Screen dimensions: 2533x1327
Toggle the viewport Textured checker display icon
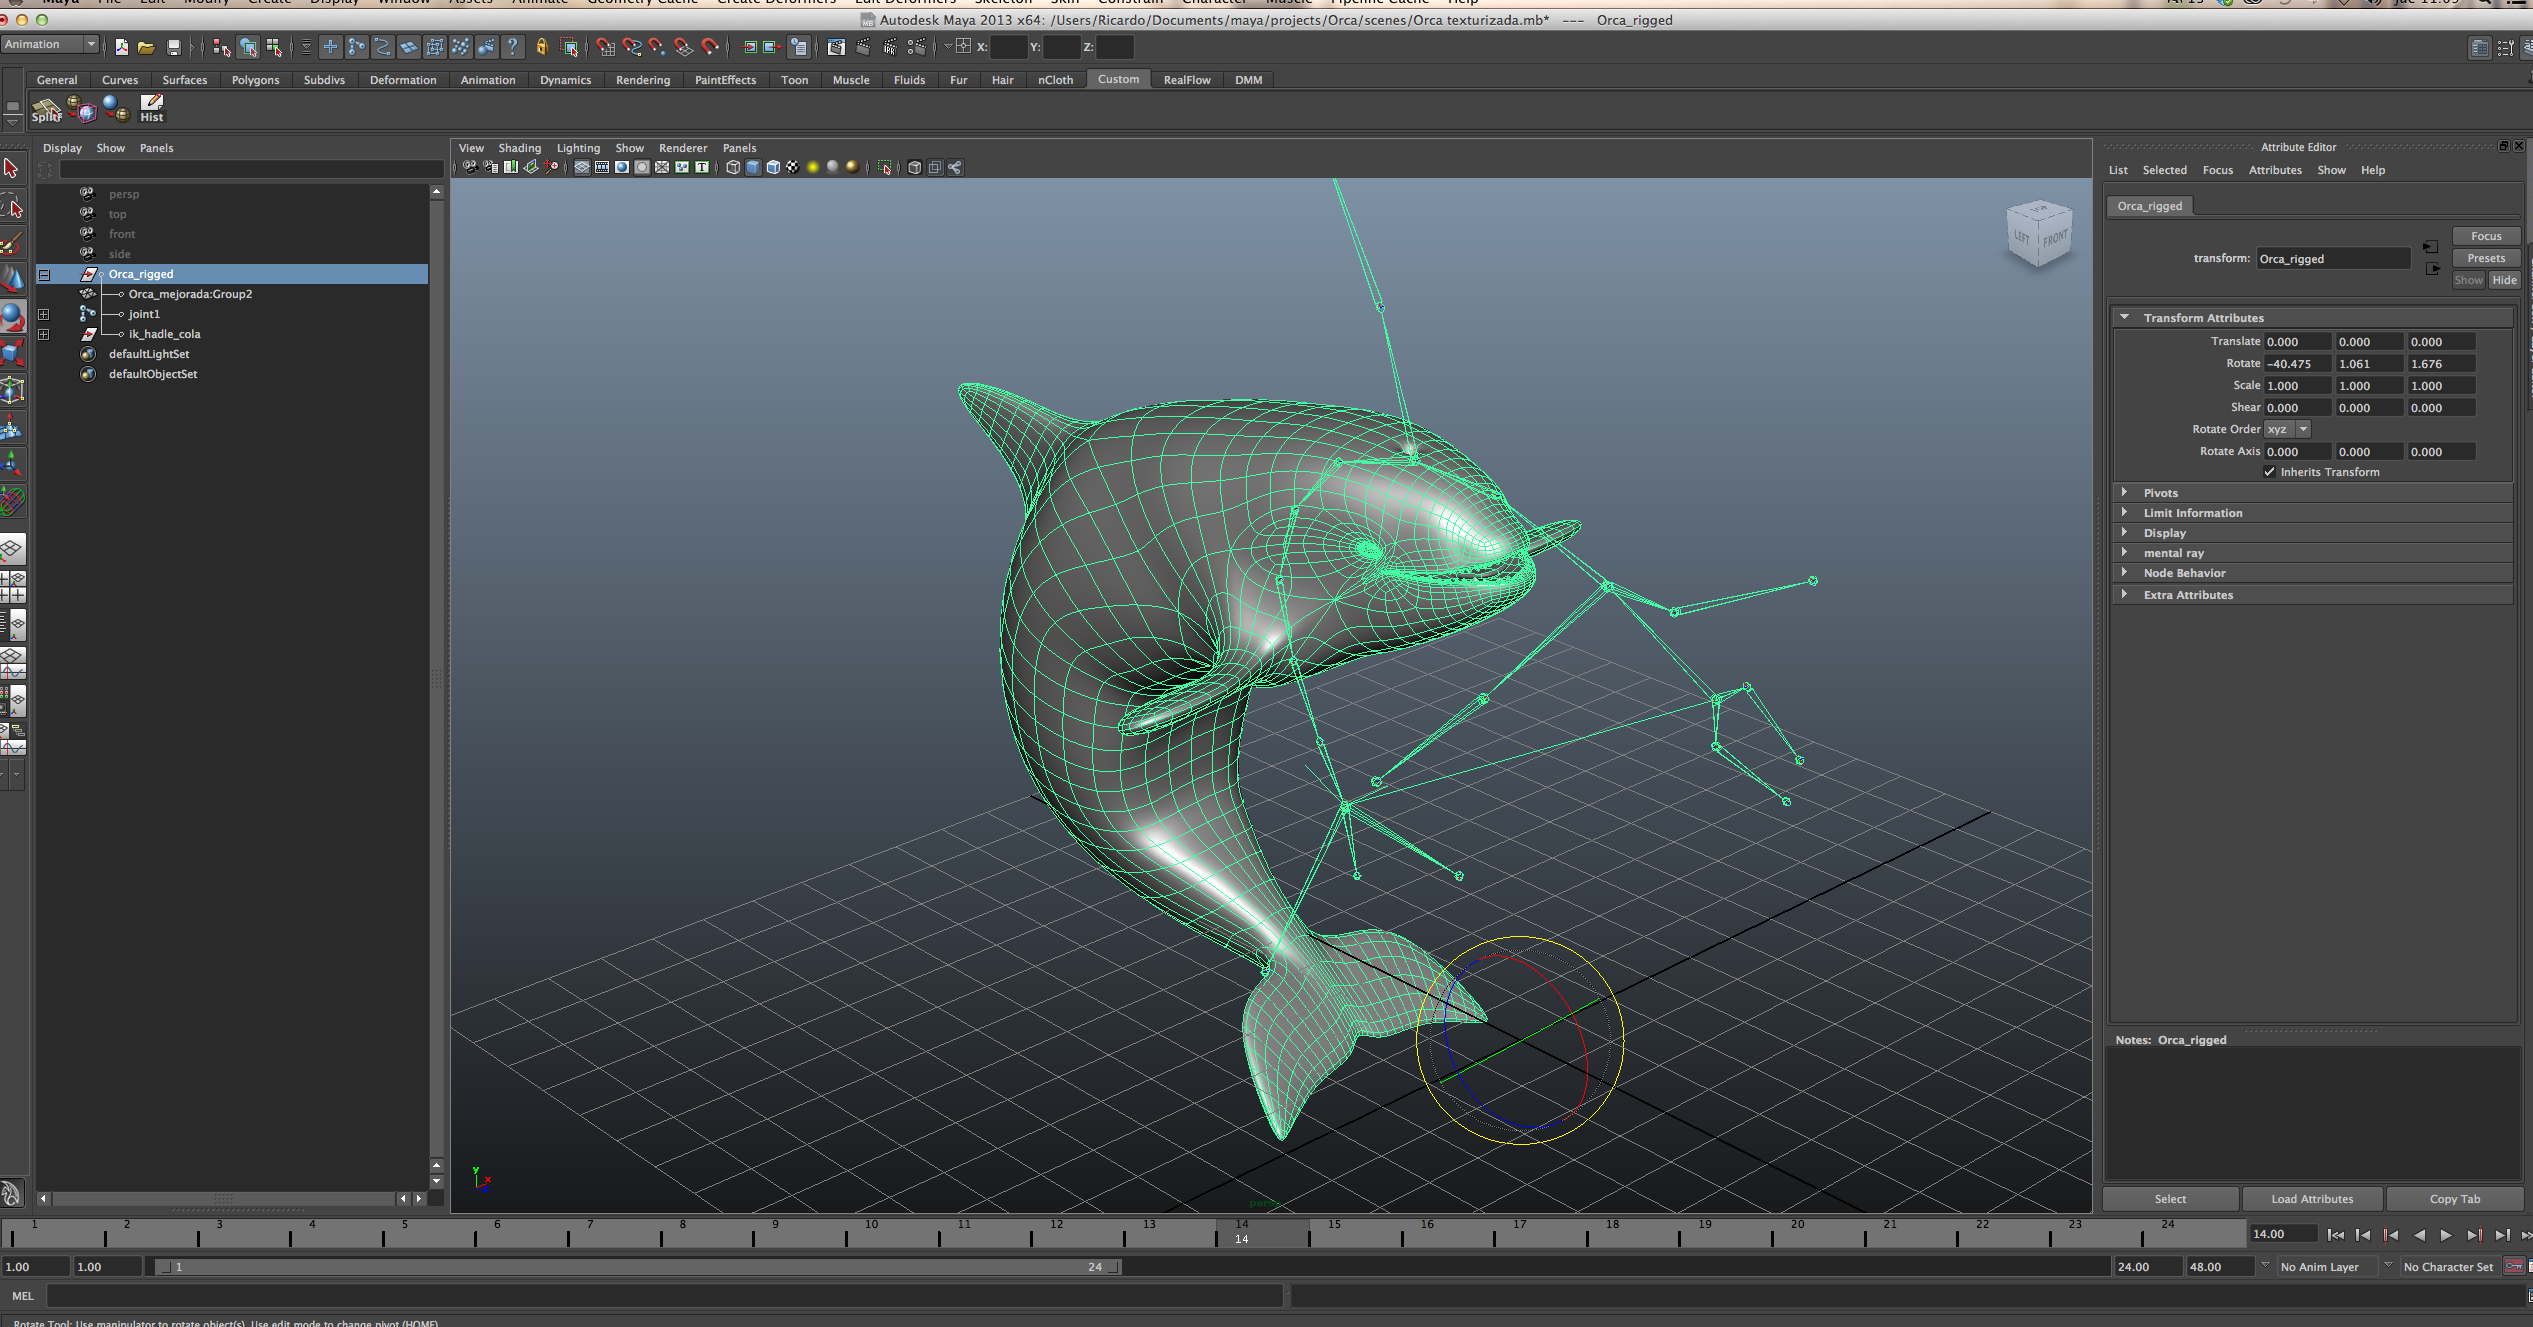[793, 167]
